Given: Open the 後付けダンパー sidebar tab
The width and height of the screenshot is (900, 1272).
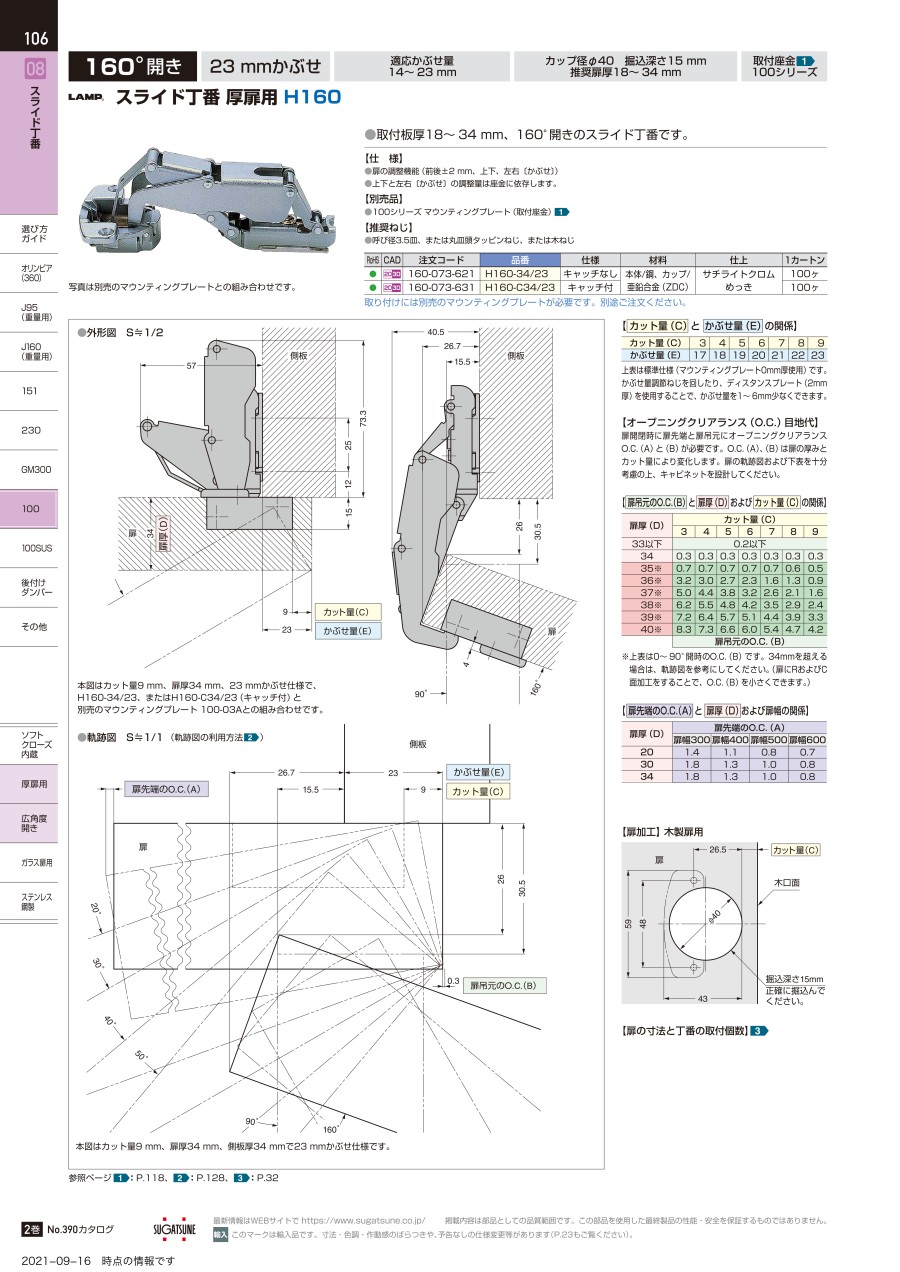Looking at the screenshot, I should coord(34,588).
